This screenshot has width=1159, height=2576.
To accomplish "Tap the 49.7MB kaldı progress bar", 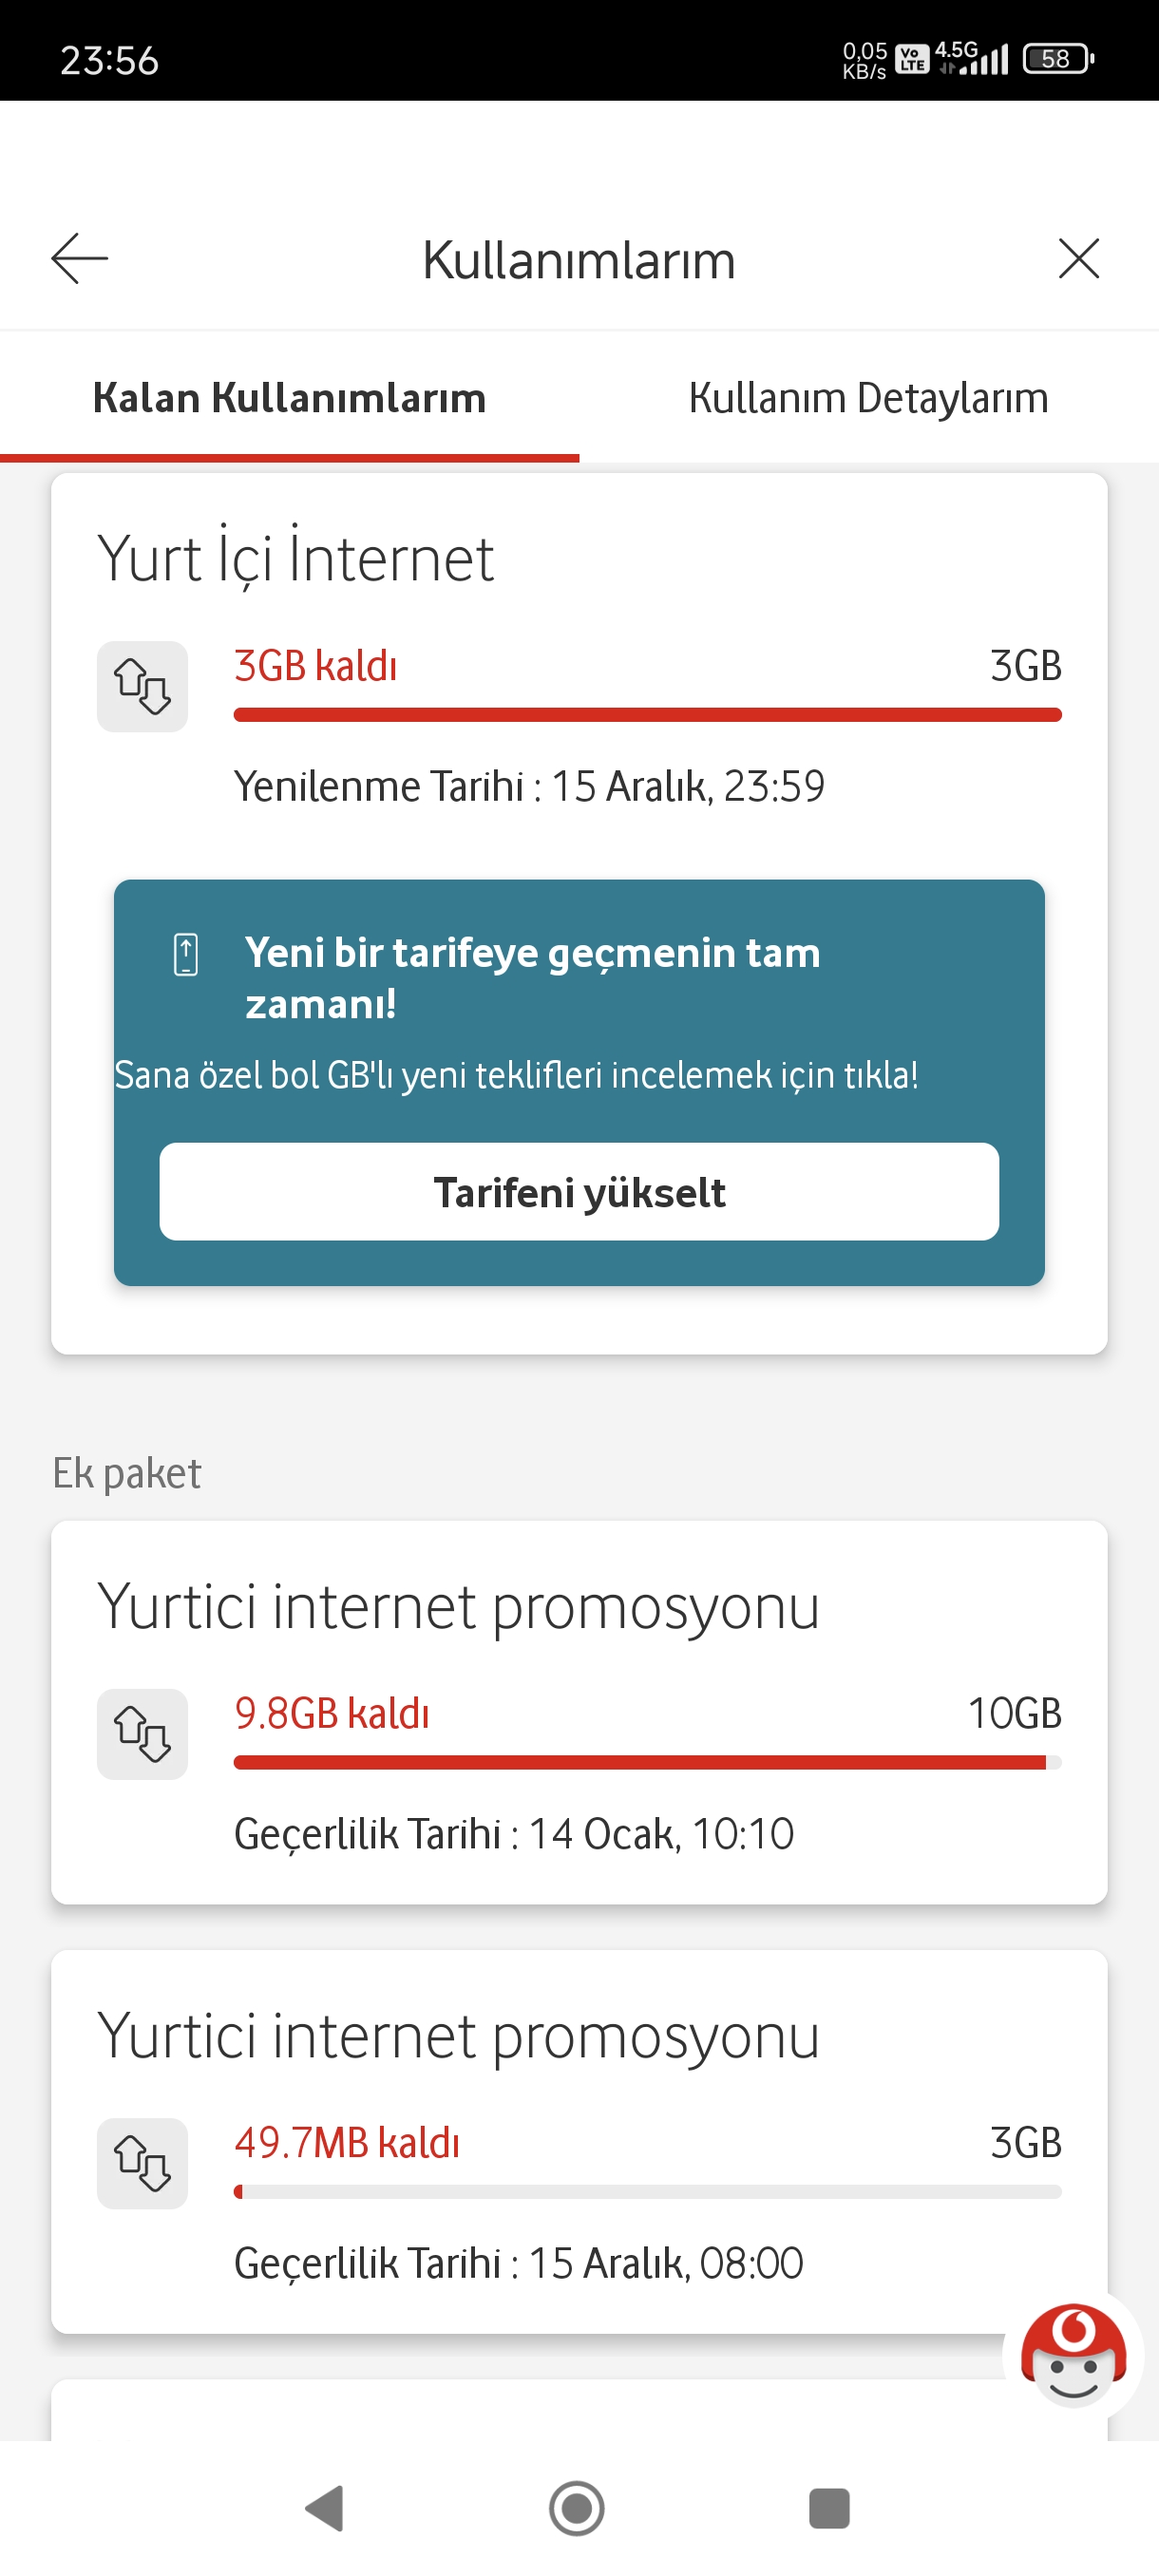I will (647, 2192).
